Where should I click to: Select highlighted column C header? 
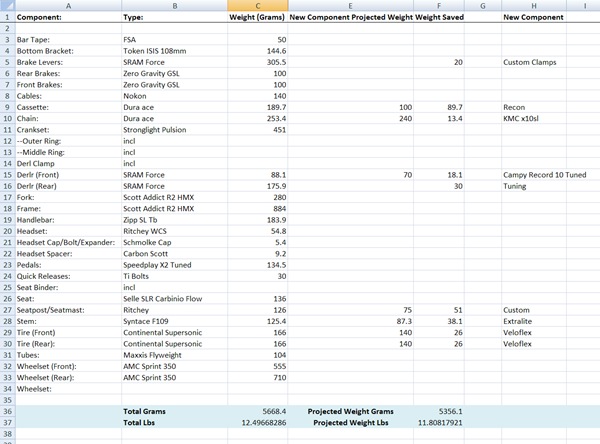(258, 6)
